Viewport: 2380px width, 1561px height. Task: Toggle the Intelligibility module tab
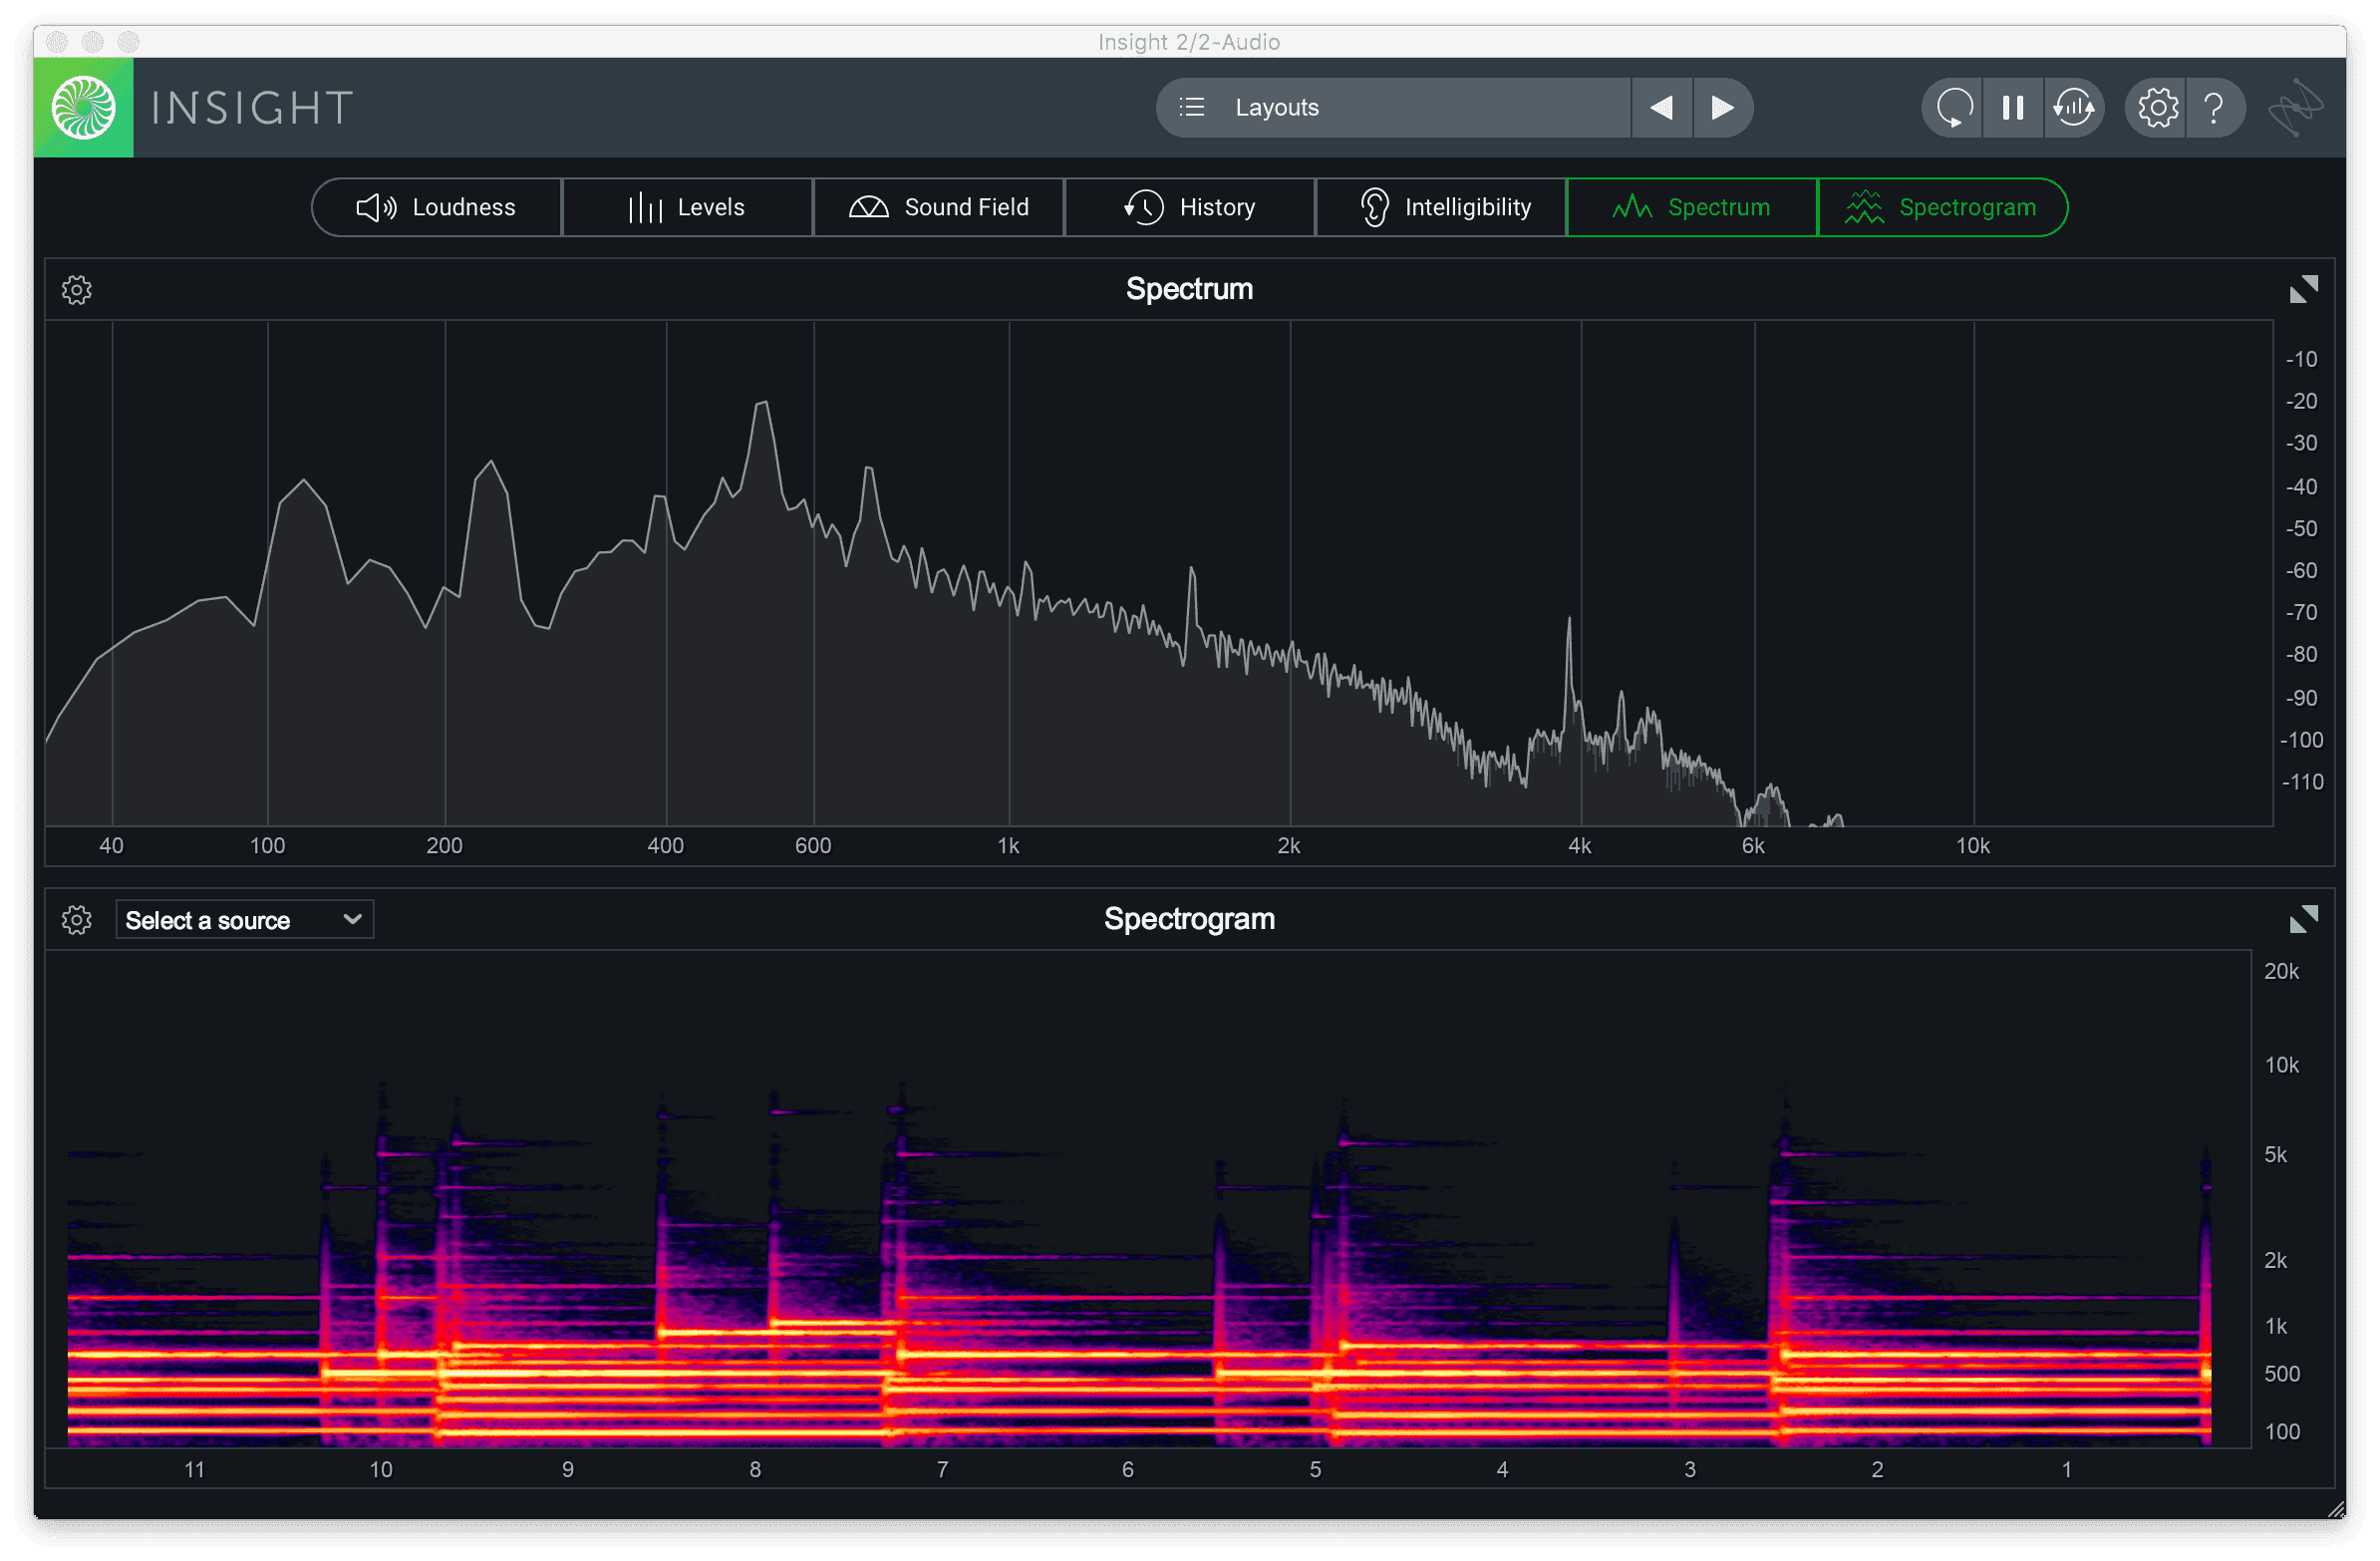(x=1440, y=207)
